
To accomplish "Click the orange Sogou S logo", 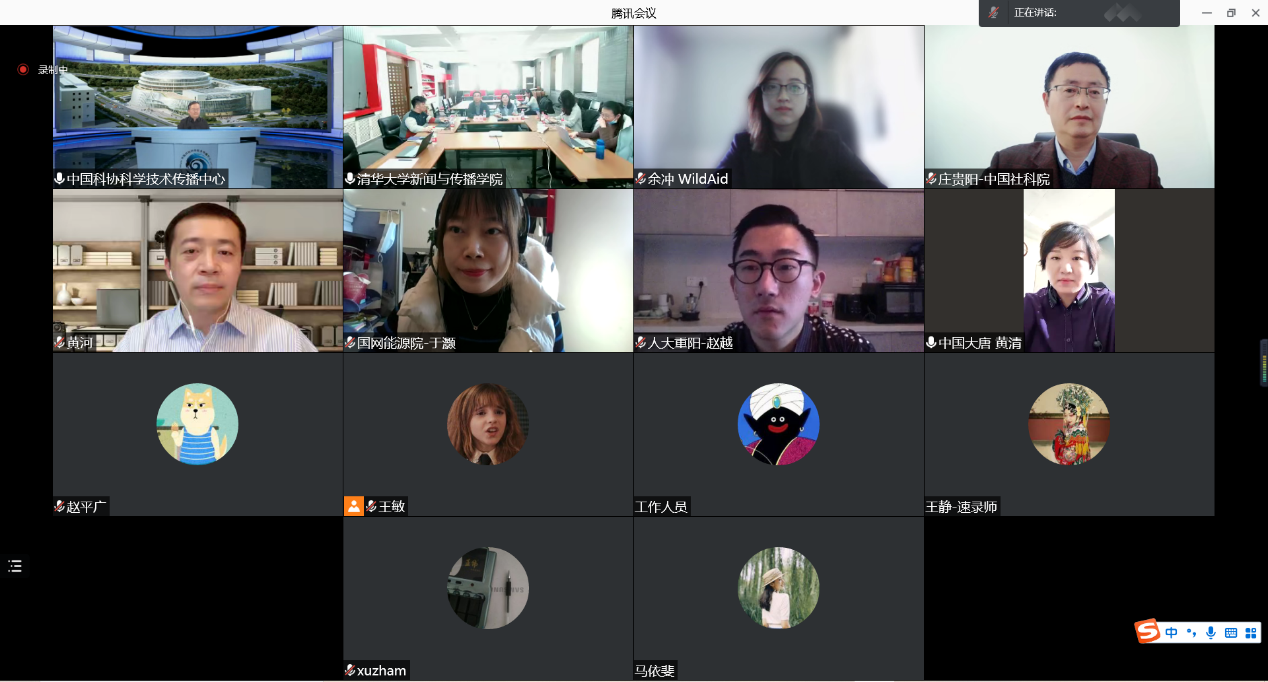I will [x=1147, y=631].
